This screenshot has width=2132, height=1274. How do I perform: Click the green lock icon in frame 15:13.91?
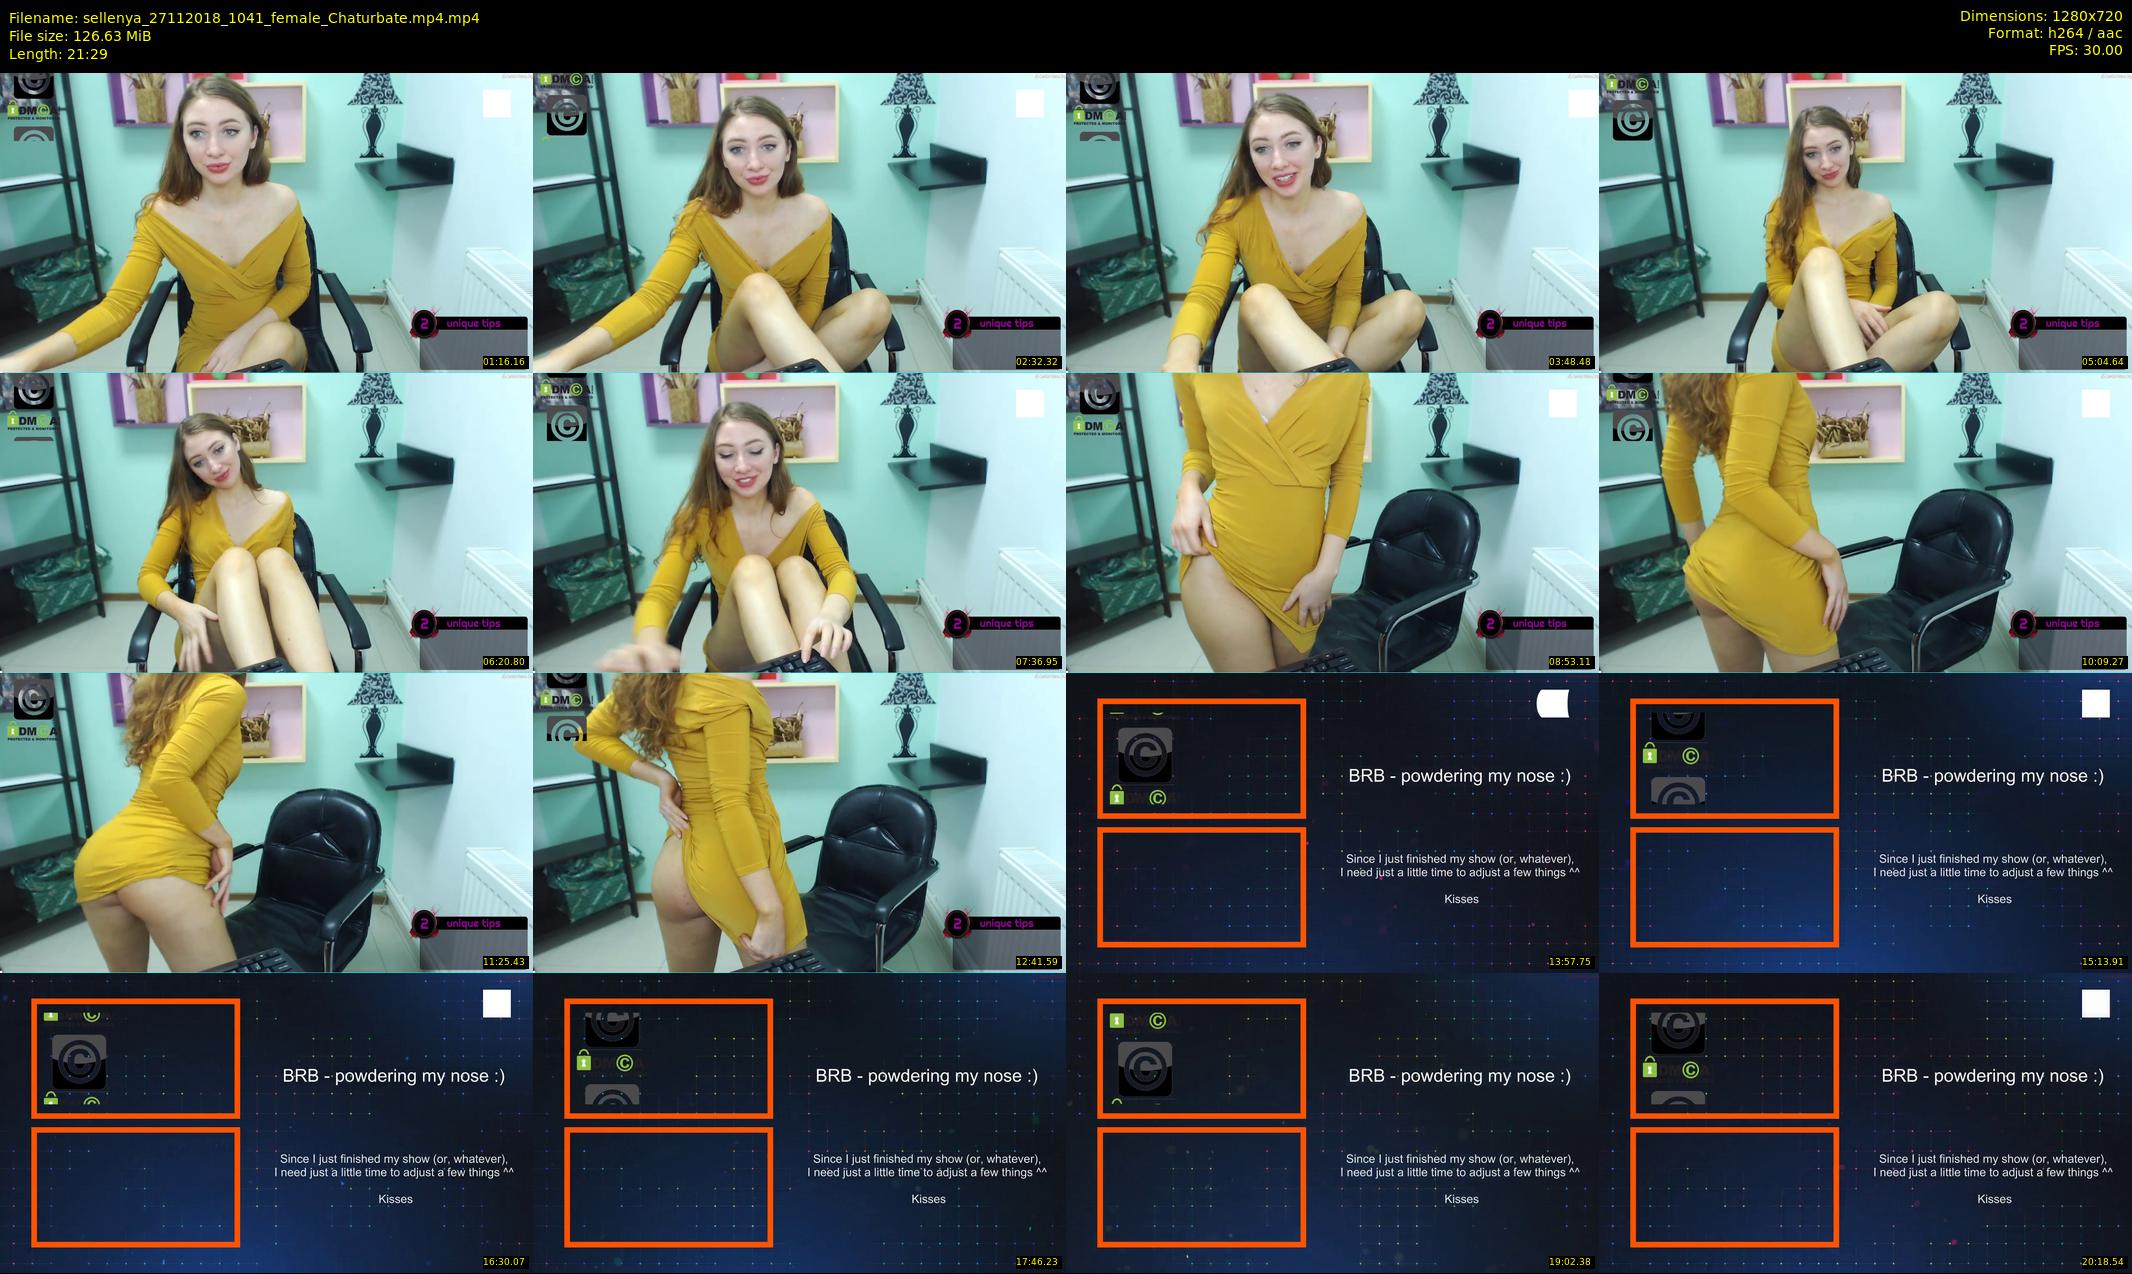1649,755
